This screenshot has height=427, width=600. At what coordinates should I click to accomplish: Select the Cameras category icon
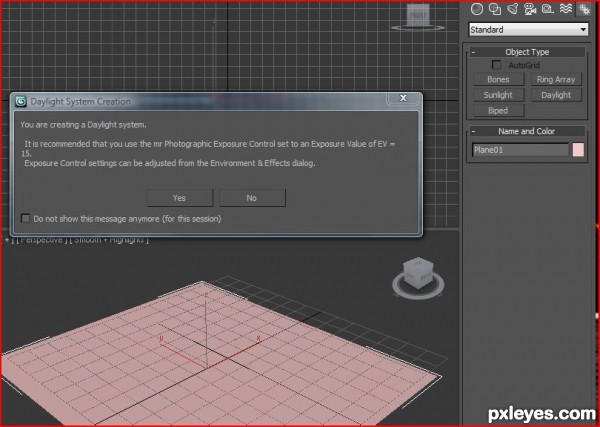(x=530, y=9)
